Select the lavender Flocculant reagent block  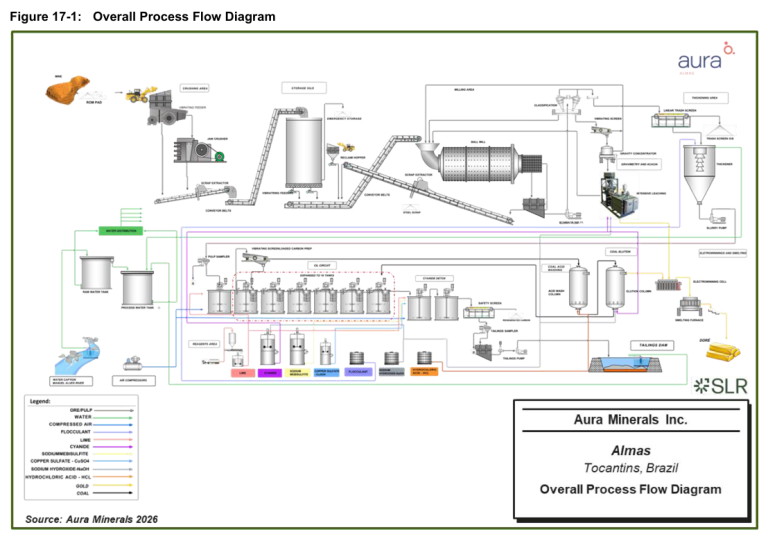(x=358, y=372)
